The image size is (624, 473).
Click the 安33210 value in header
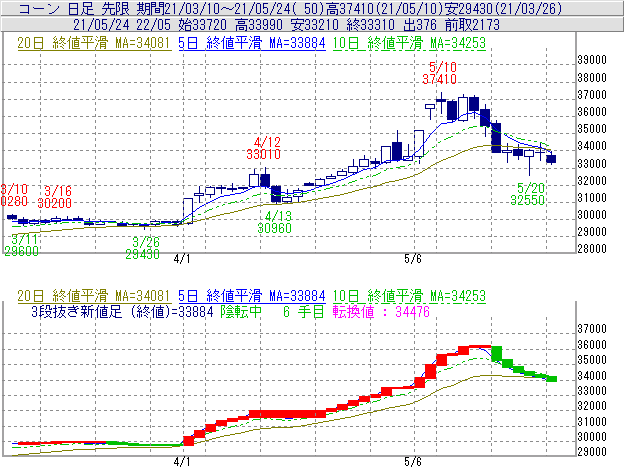coord(315,25)
